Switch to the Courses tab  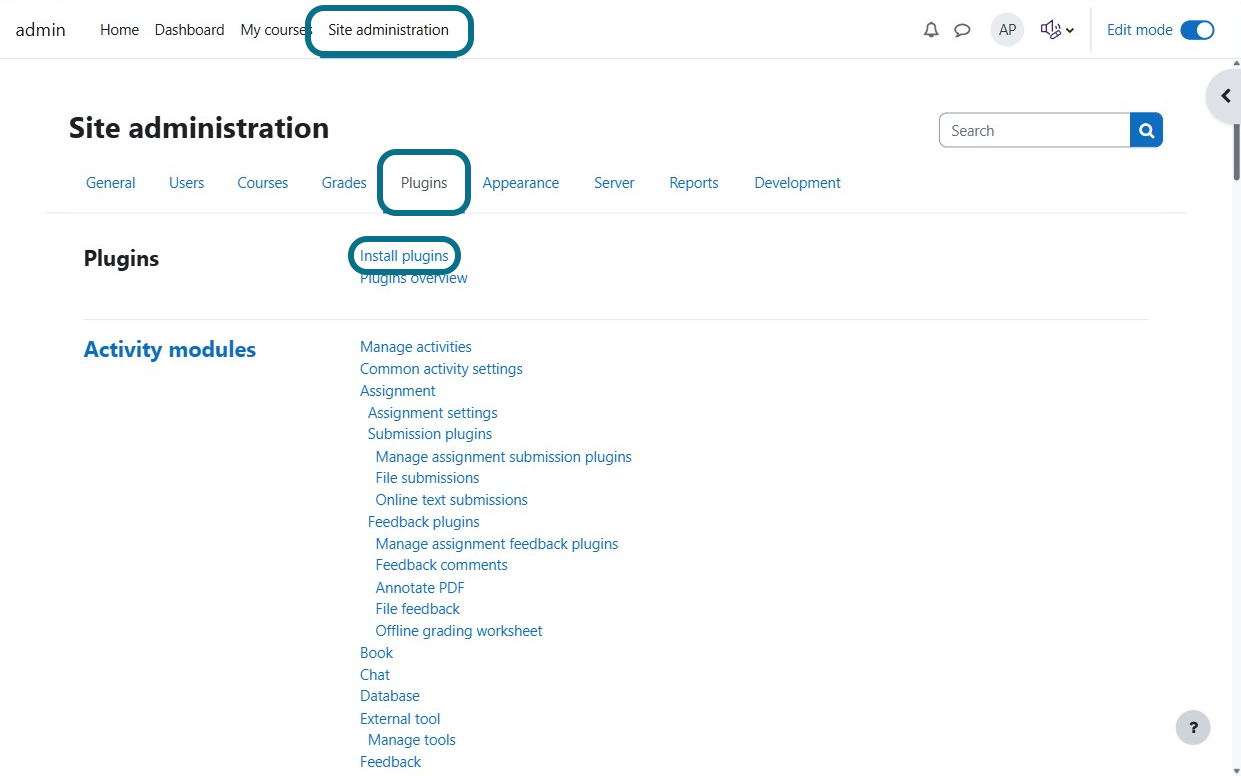coord(262,183)
